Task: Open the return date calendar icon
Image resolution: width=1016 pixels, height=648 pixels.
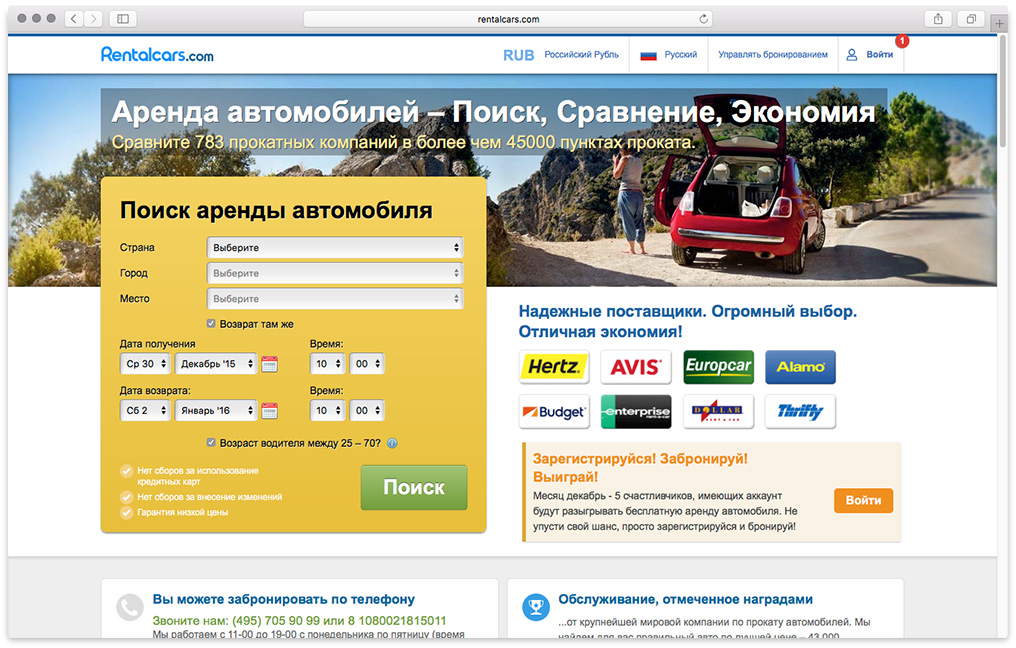Action: tap(269, 410)
